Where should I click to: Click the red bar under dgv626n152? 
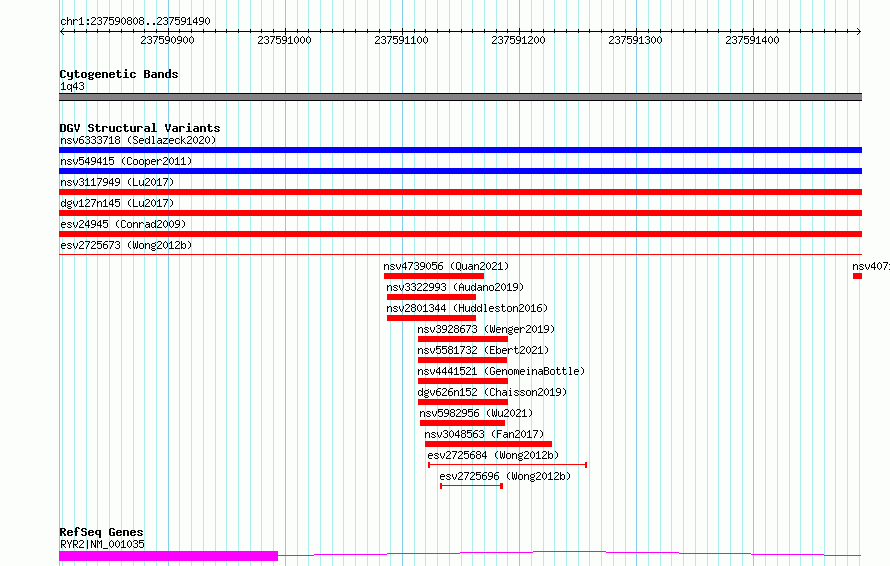463,402
